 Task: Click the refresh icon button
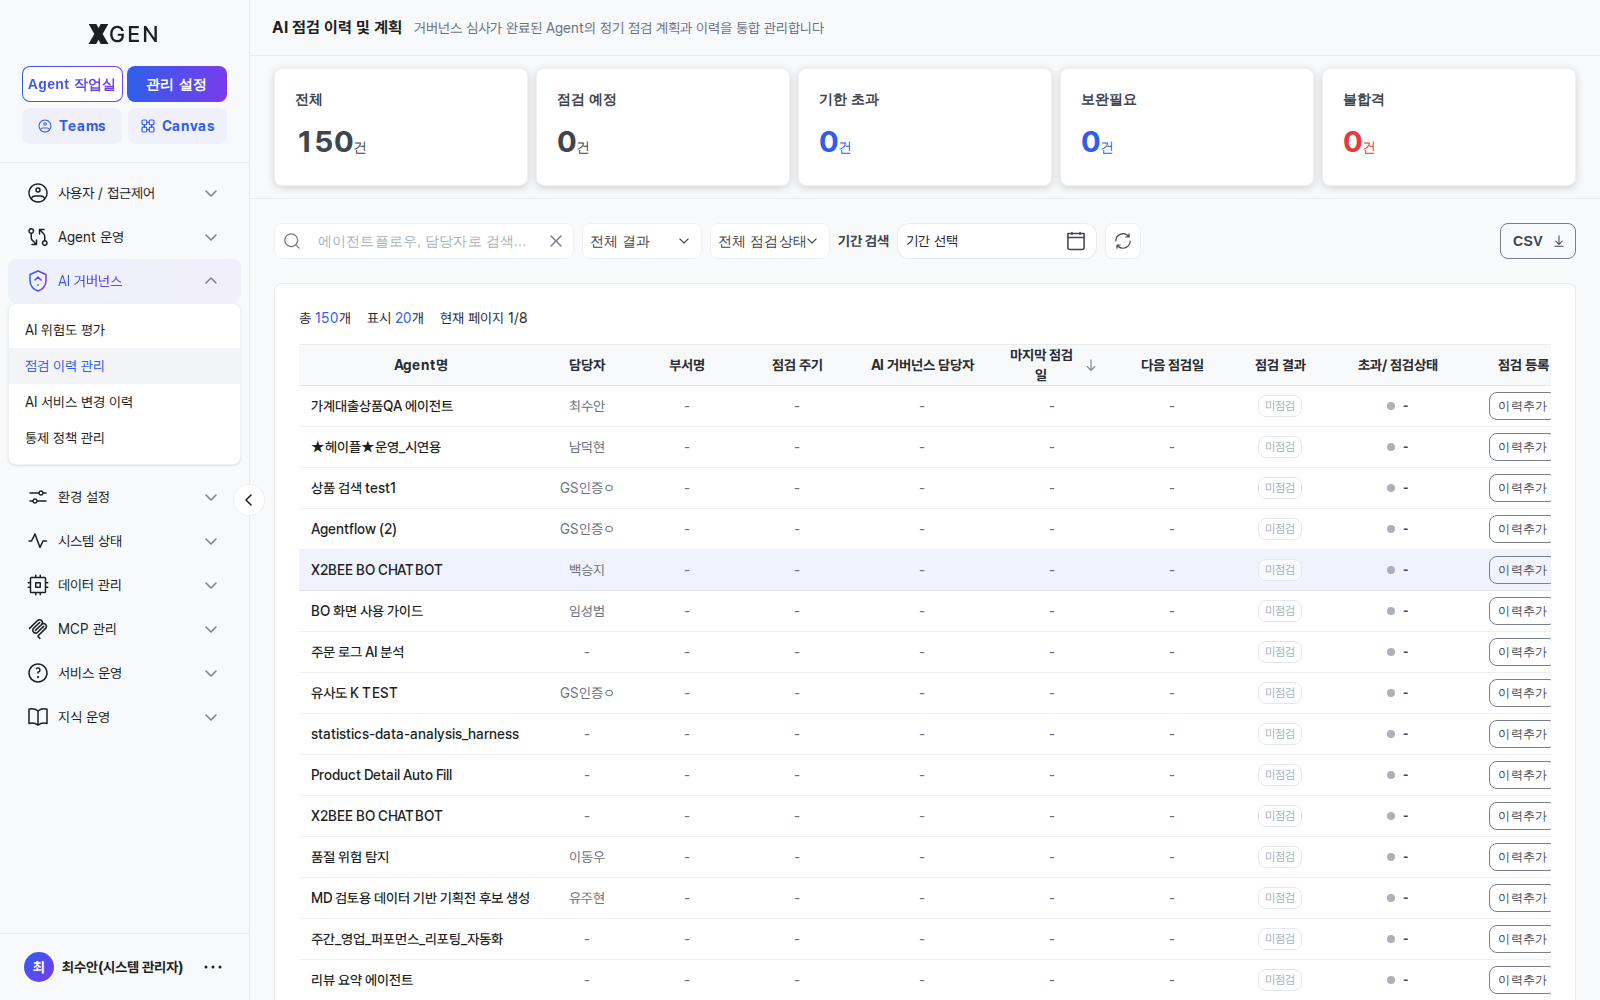pyautogui.click(x=1123, y=241)
